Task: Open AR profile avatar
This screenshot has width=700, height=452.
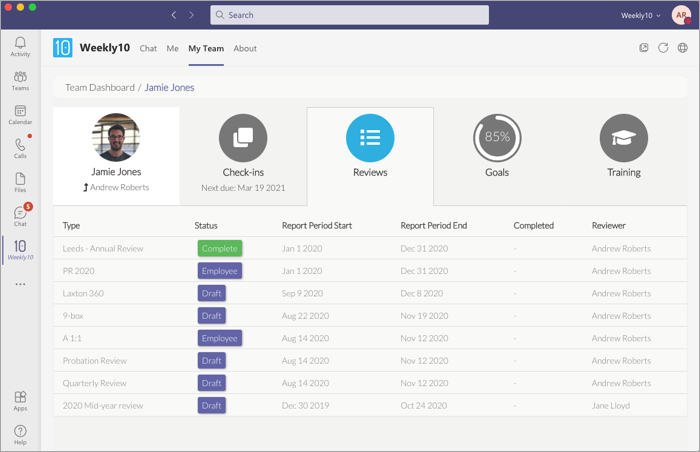Action: tap(681, 15)
